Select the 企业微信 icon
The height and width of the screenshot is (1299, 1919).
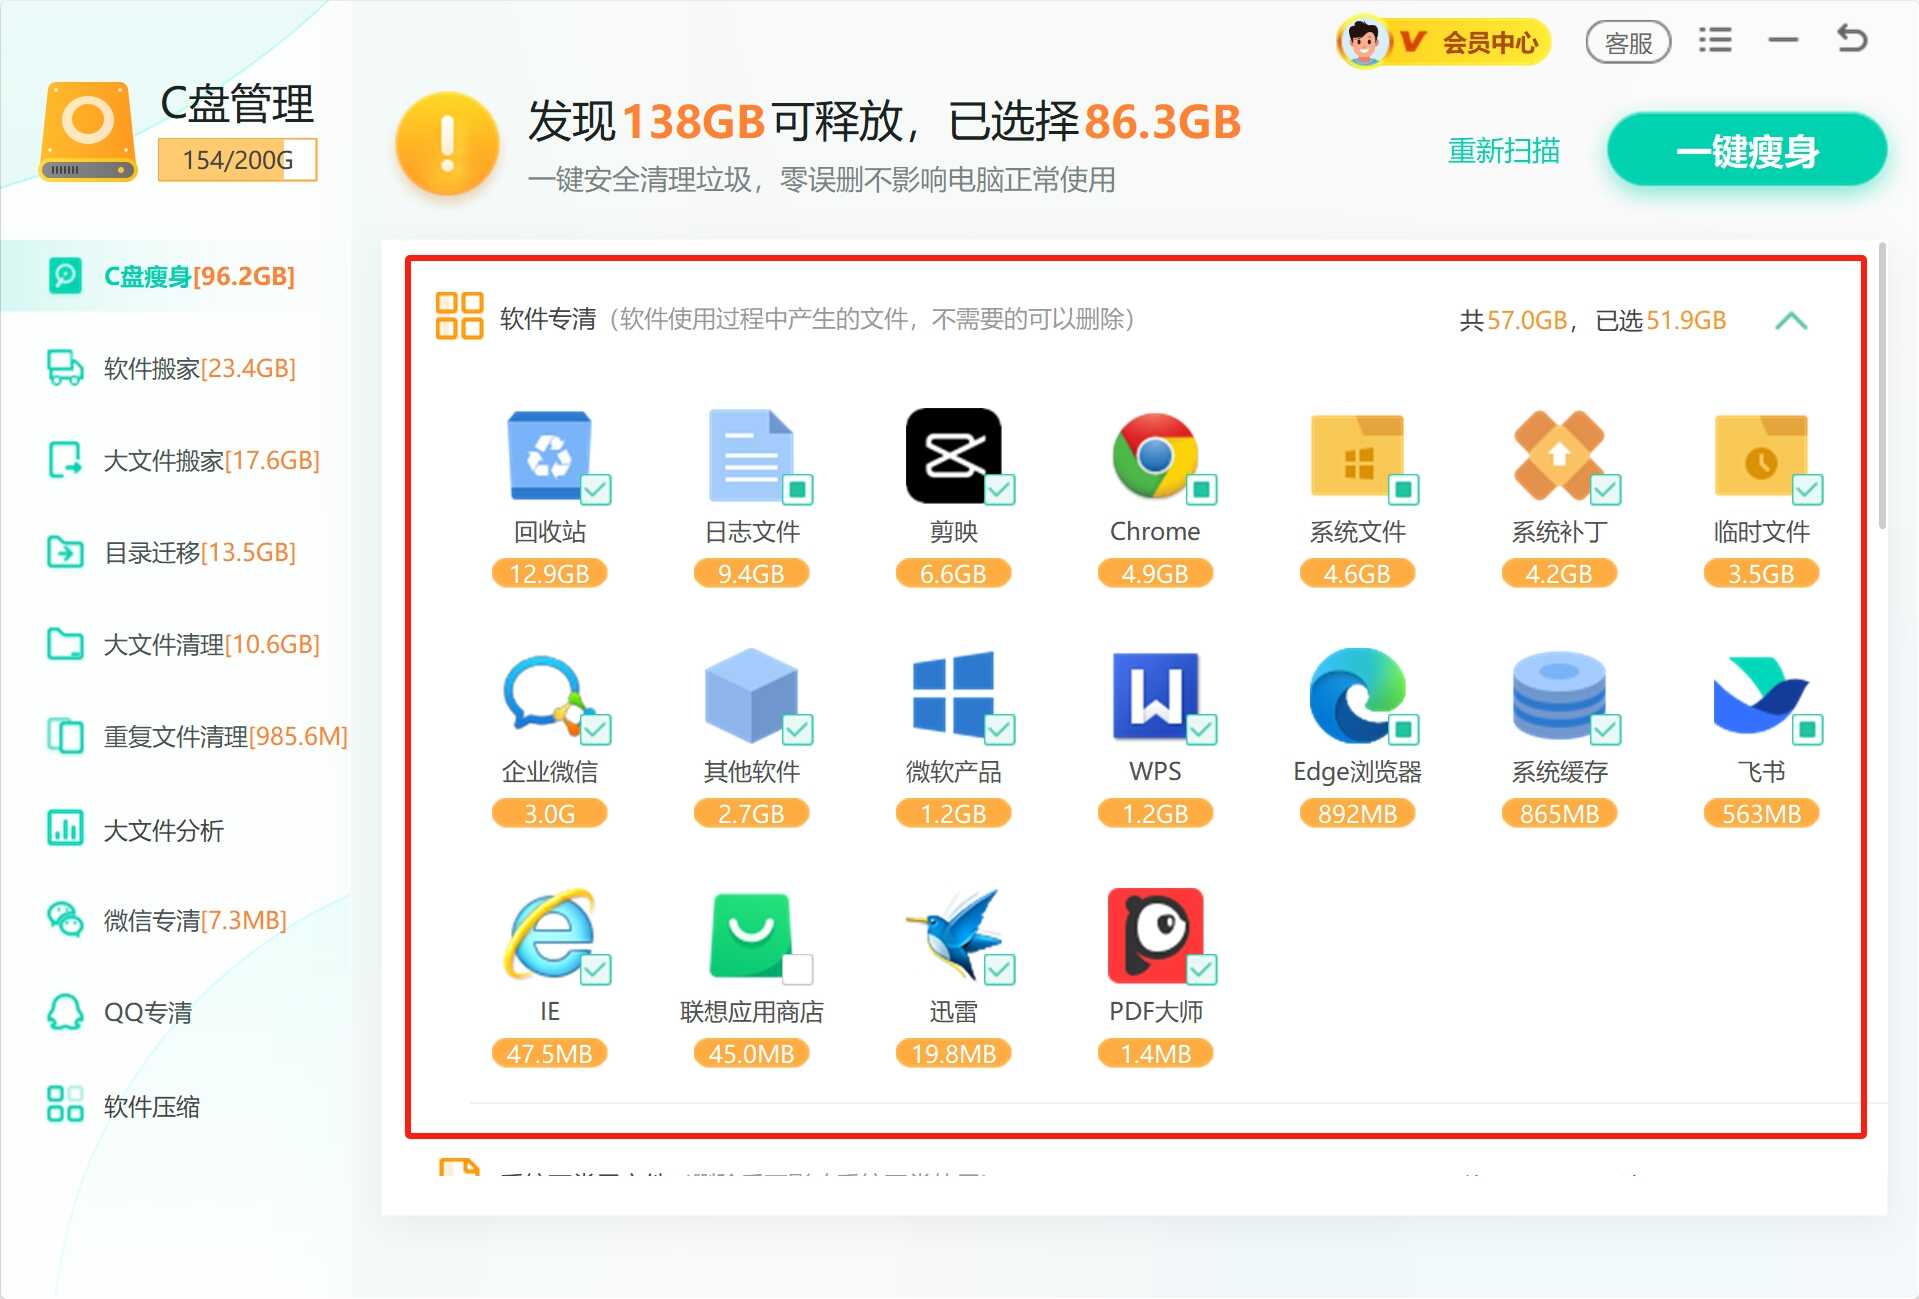pos(547,695)
